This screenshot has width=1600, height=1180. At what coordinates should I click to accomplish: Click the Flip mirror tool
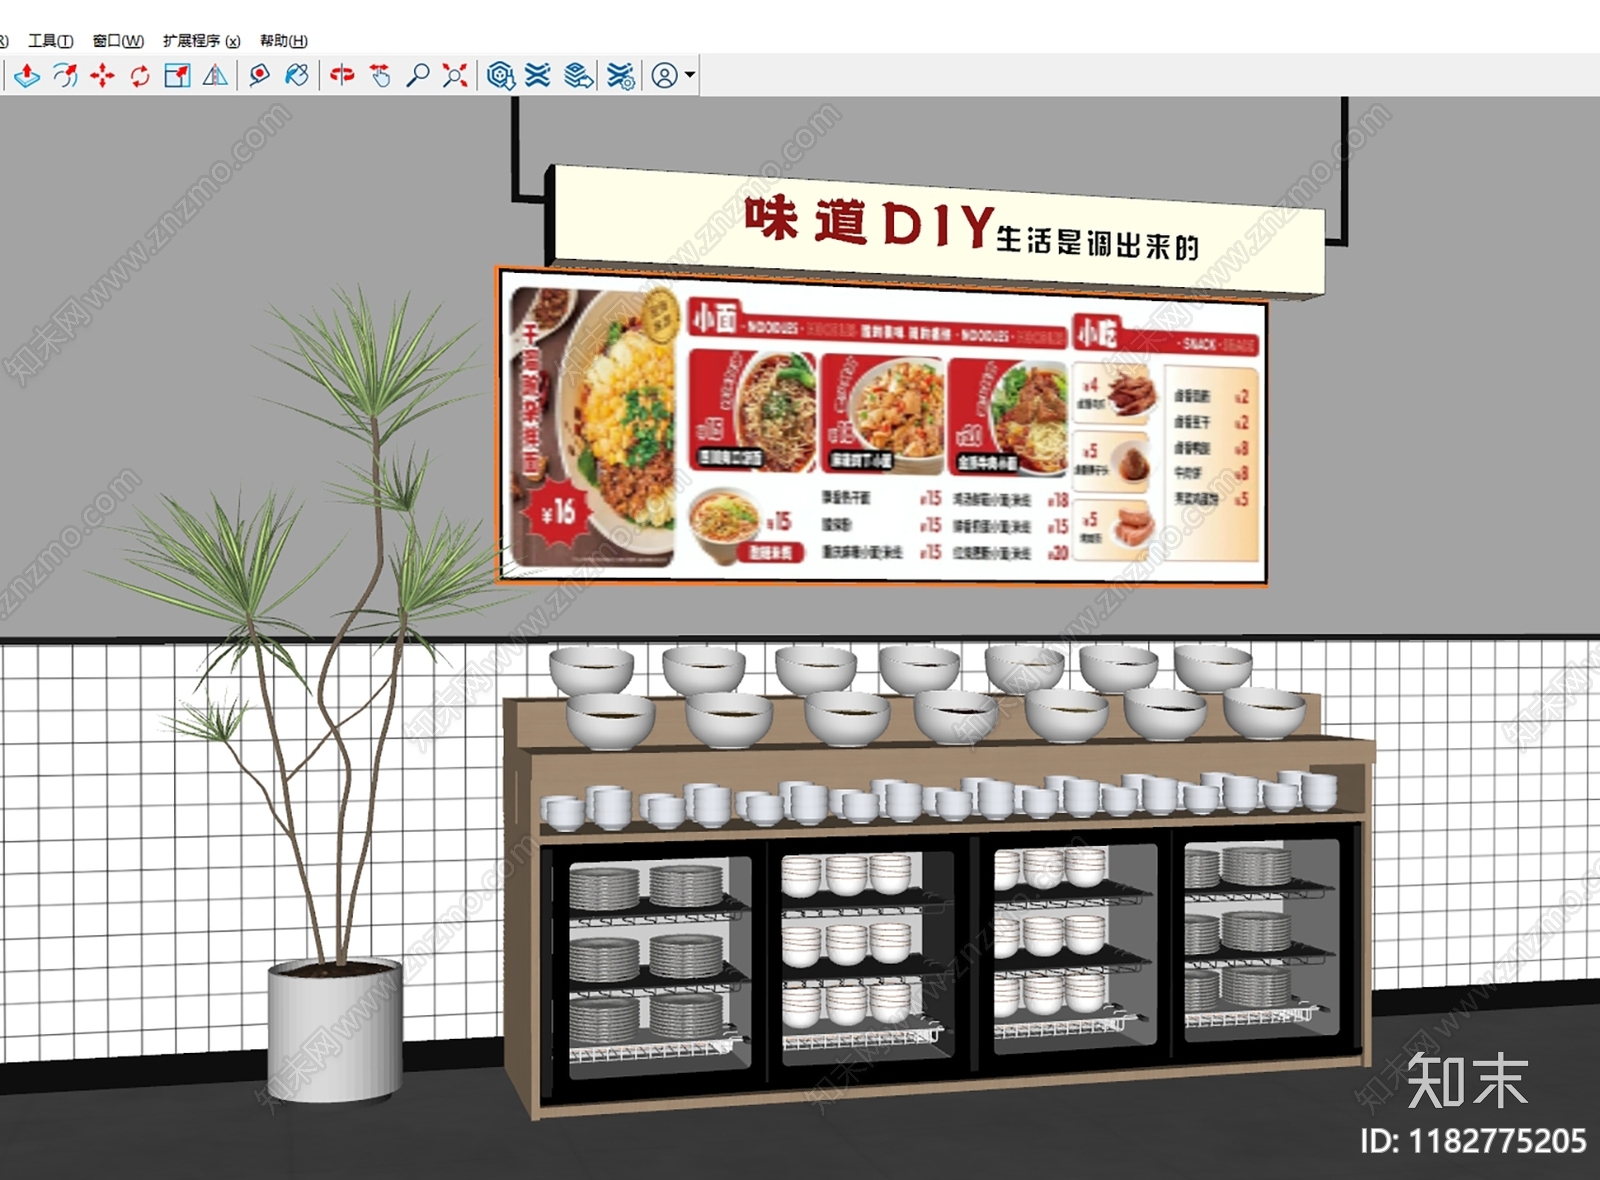click(215, 75)
